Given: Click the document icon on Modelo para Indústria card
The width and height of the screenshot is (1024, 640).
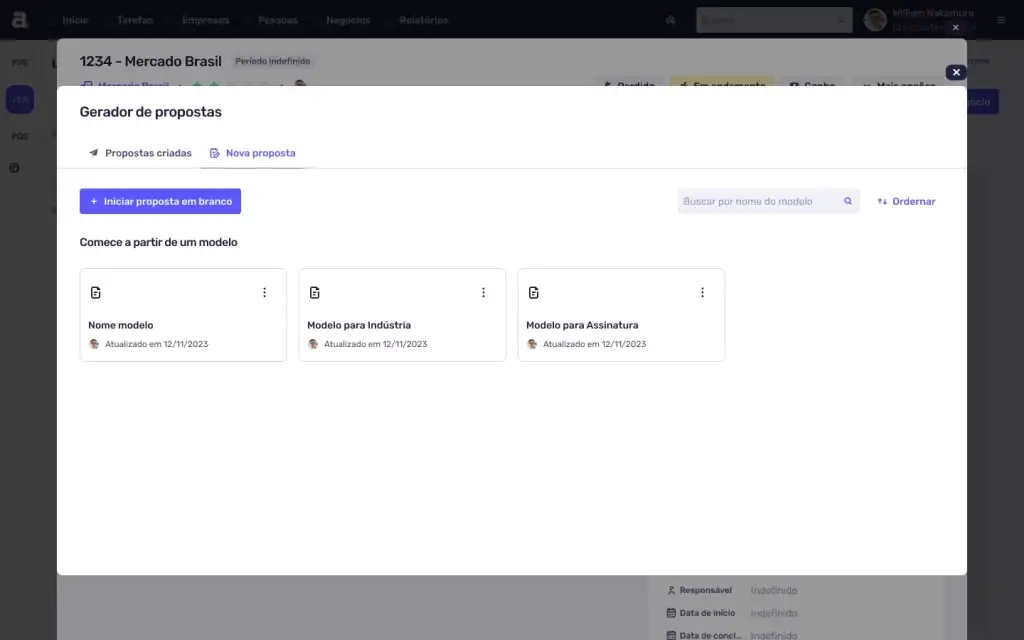Looking at the screenshot, I should [x=314, y=292].
